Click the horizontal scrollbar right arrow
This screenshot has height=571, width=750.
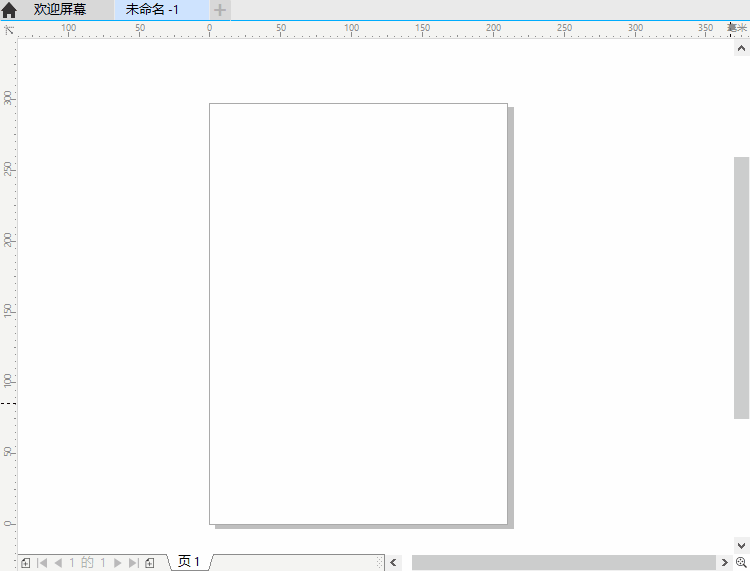[725, 563]
